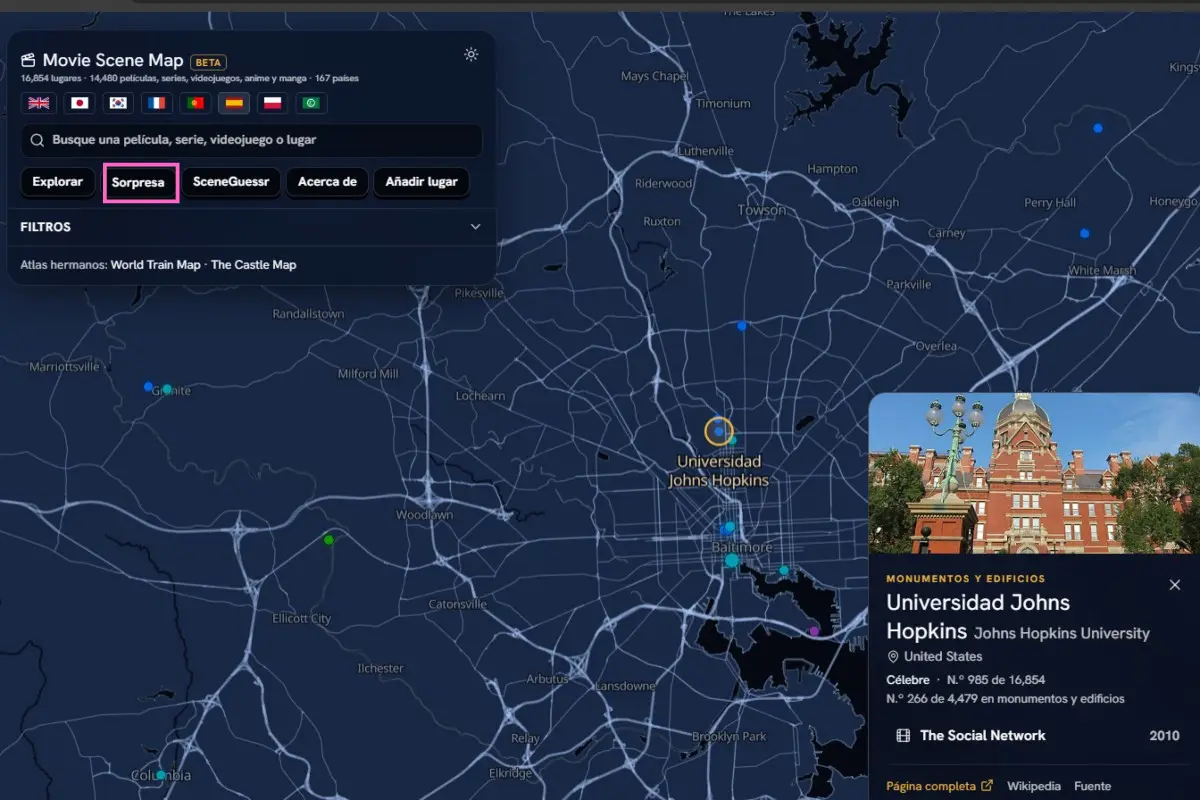
Task: Select the orange-ringed Johns Hopkins map marker
Action: (718, 431)
